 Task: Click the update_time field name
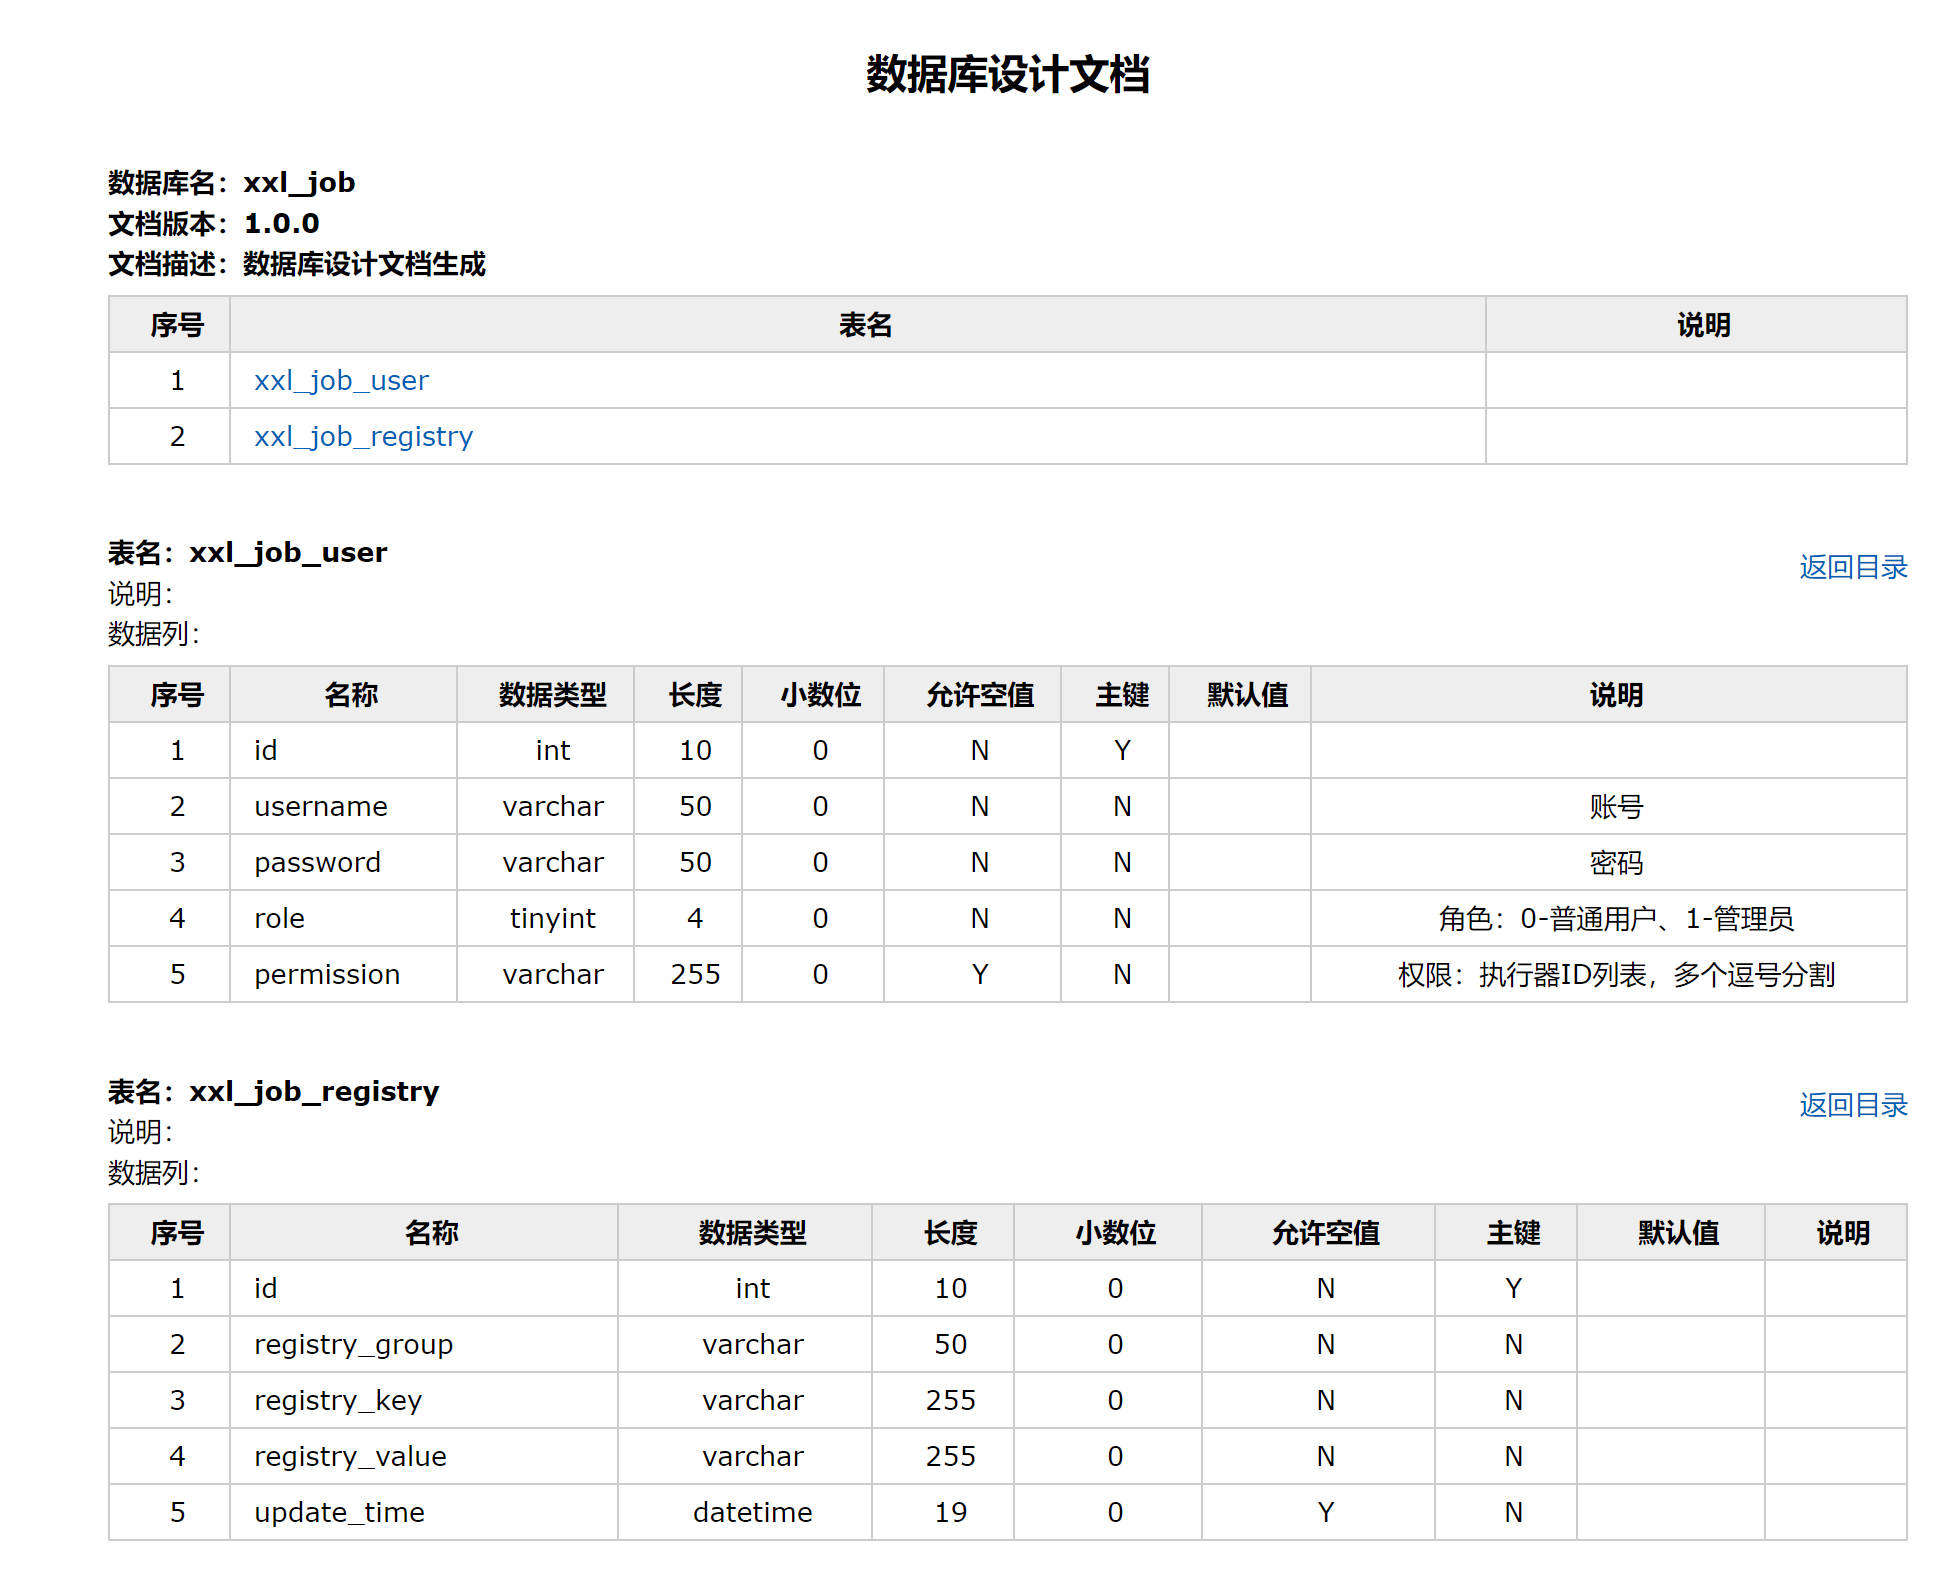point(339,1513)
